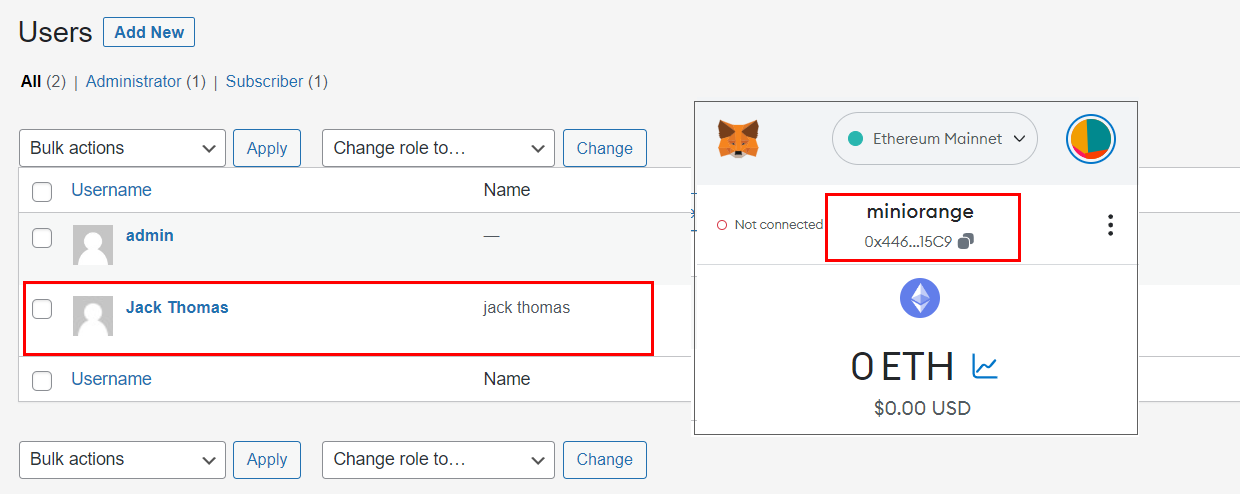Click the jack thomas name cell
1240x494 pixels.
pos(527,308)
